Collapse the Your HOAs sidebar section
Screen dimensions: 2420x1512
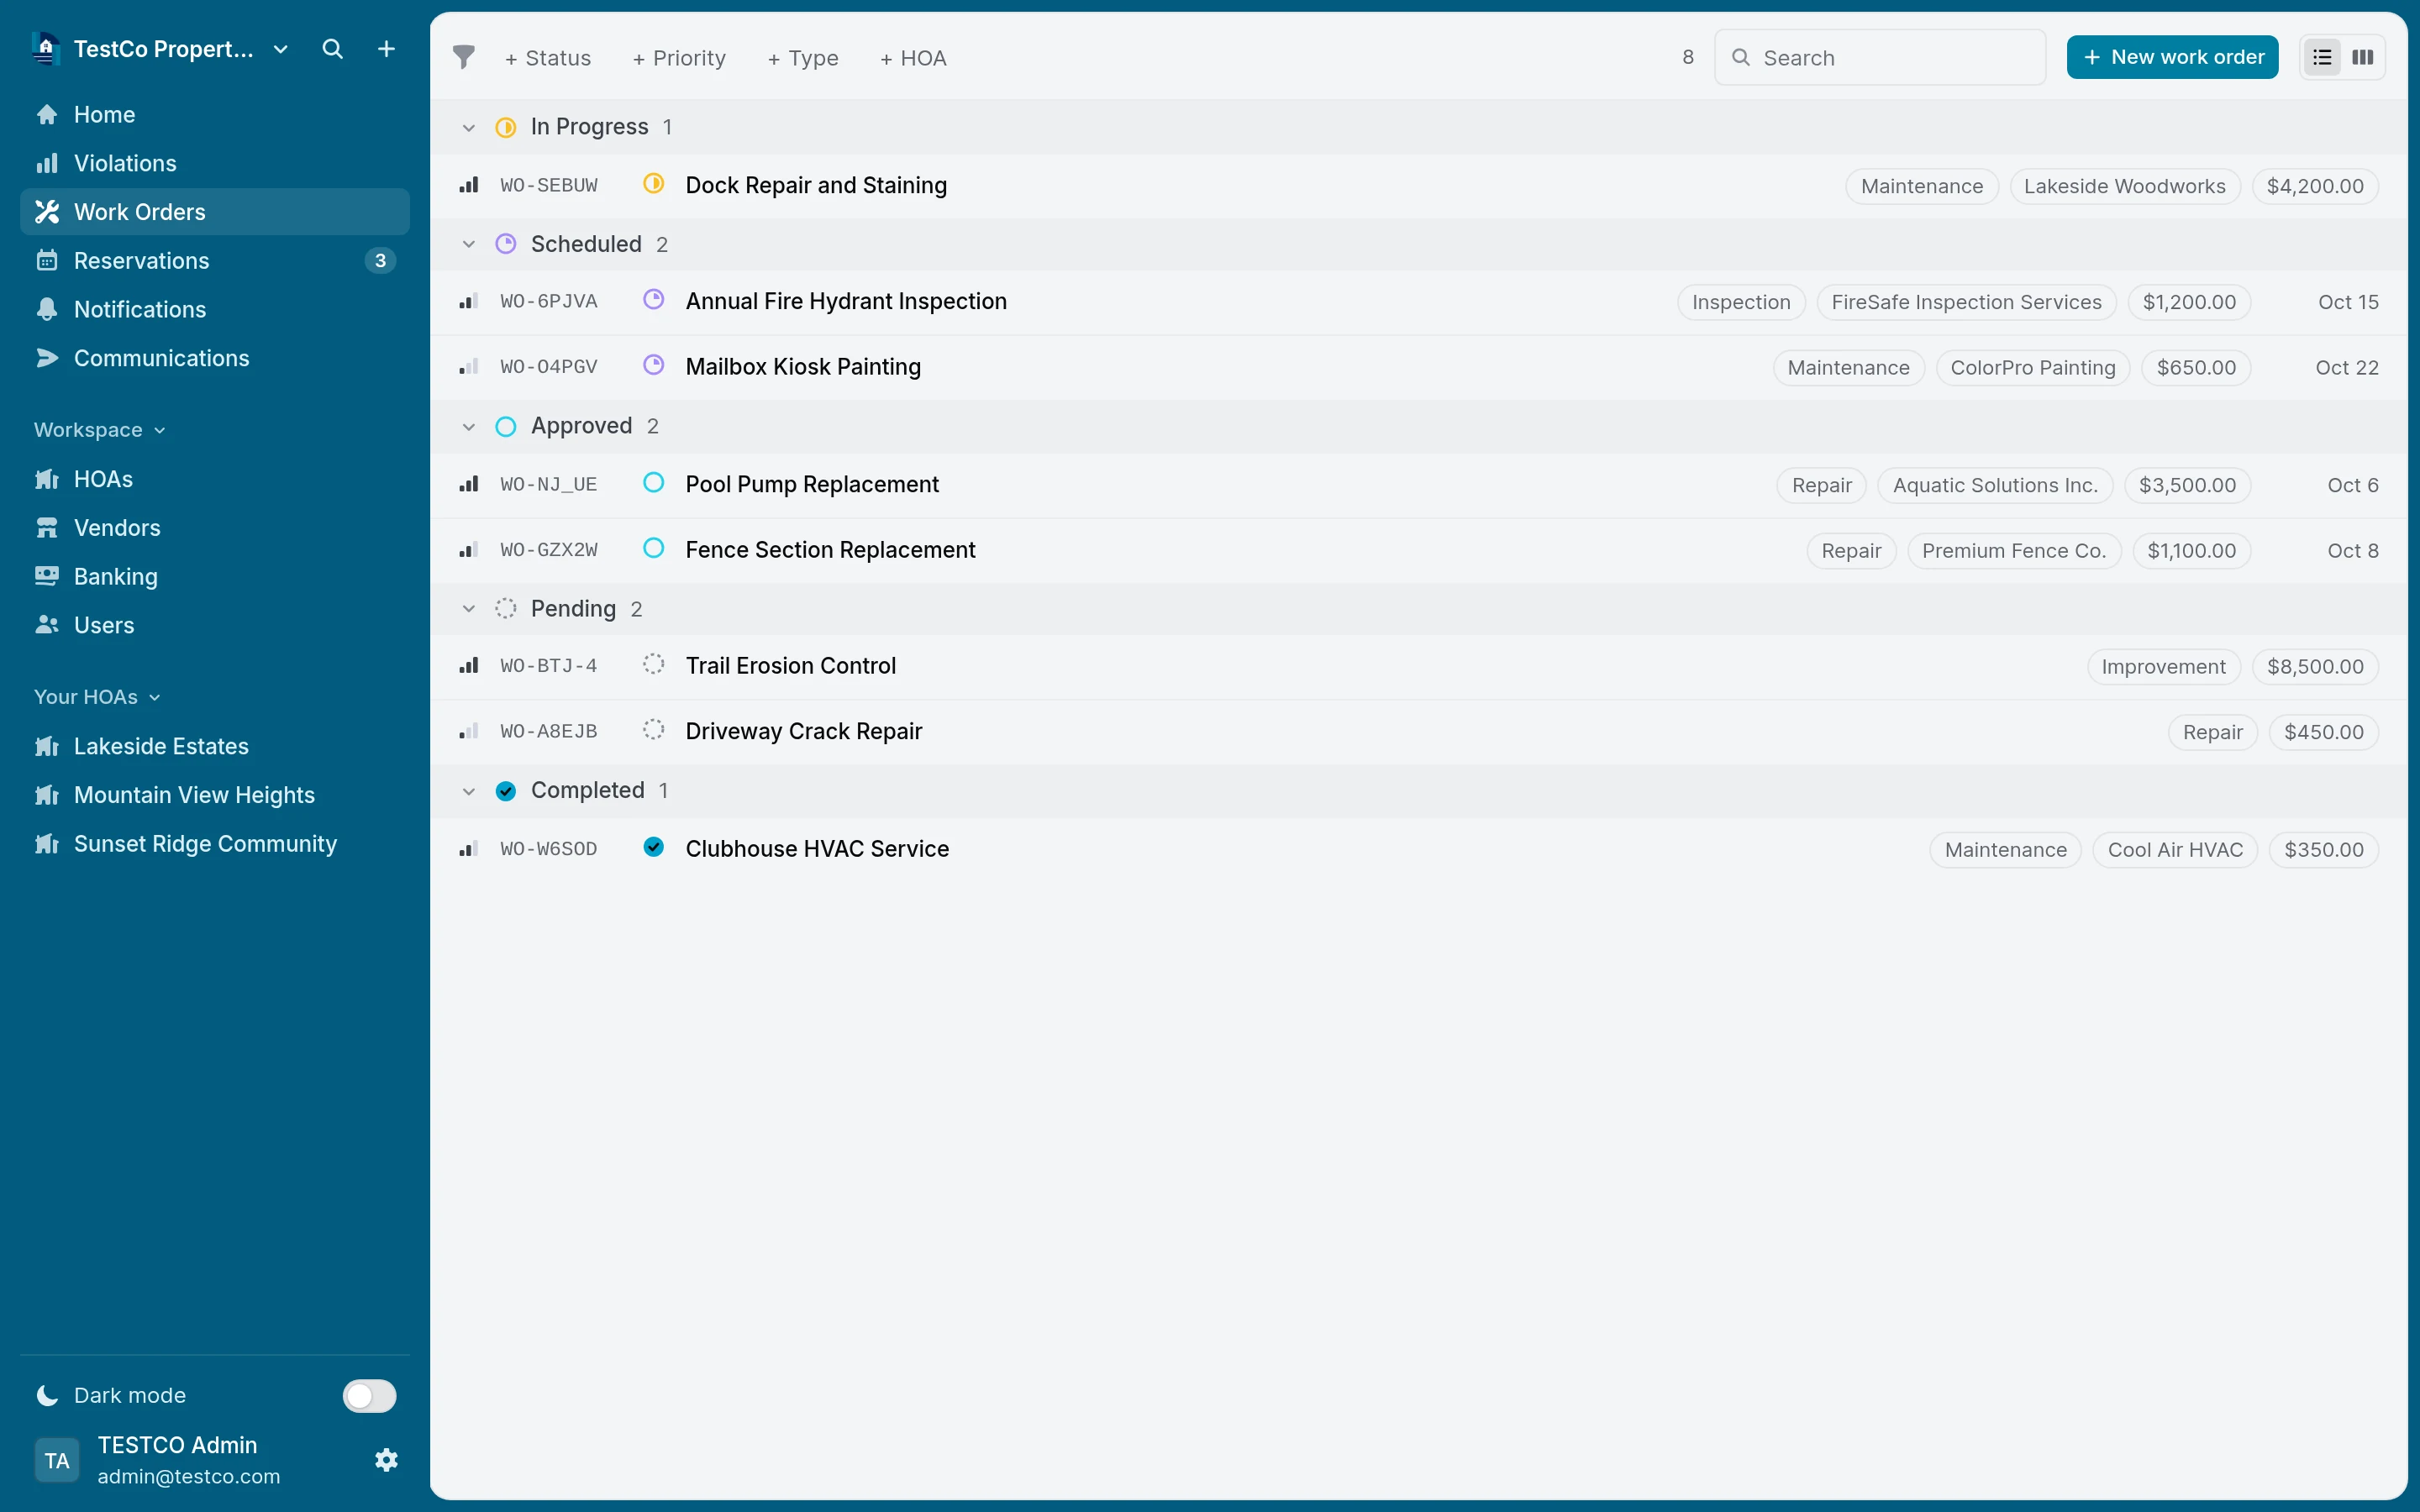[x=97, y=697]
